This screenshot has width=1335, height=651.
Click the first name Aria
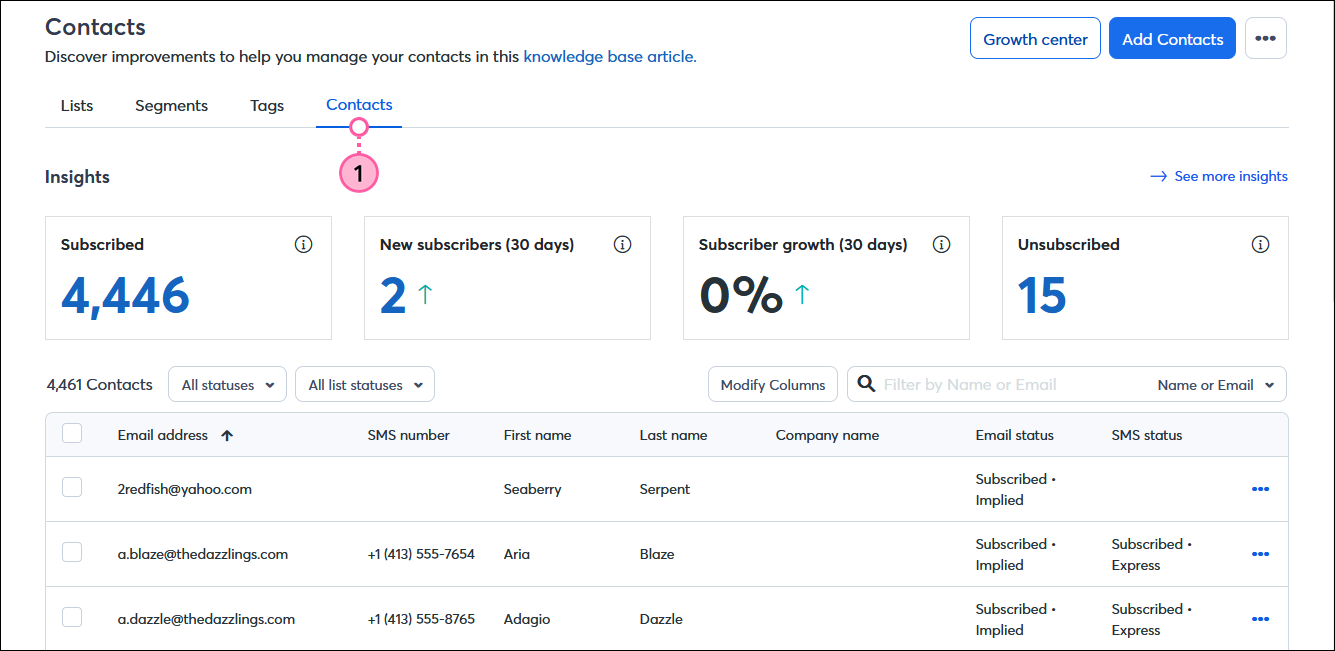coord(517,554)
